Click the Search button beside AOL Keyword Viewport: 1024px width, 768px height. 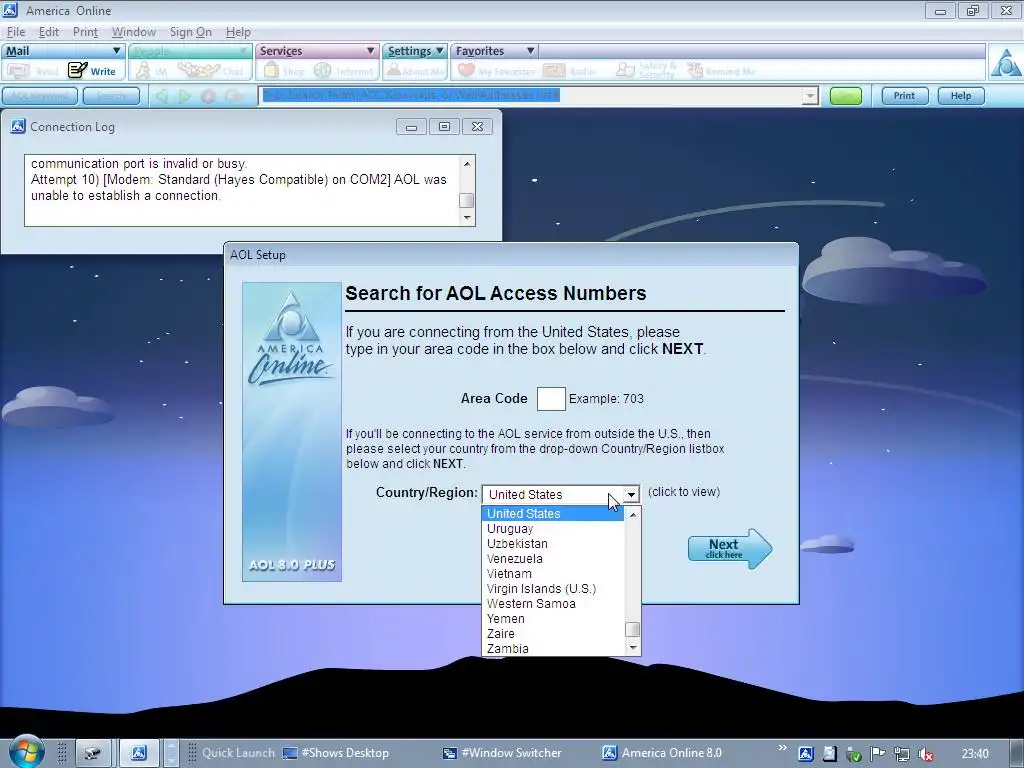point(112,96)
